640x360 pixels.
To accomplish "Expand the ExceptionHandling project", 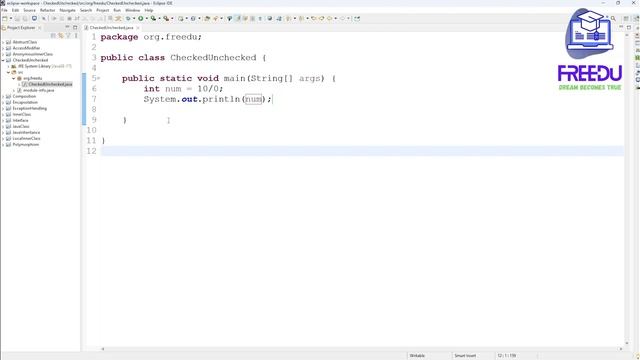I will (3, 108).
